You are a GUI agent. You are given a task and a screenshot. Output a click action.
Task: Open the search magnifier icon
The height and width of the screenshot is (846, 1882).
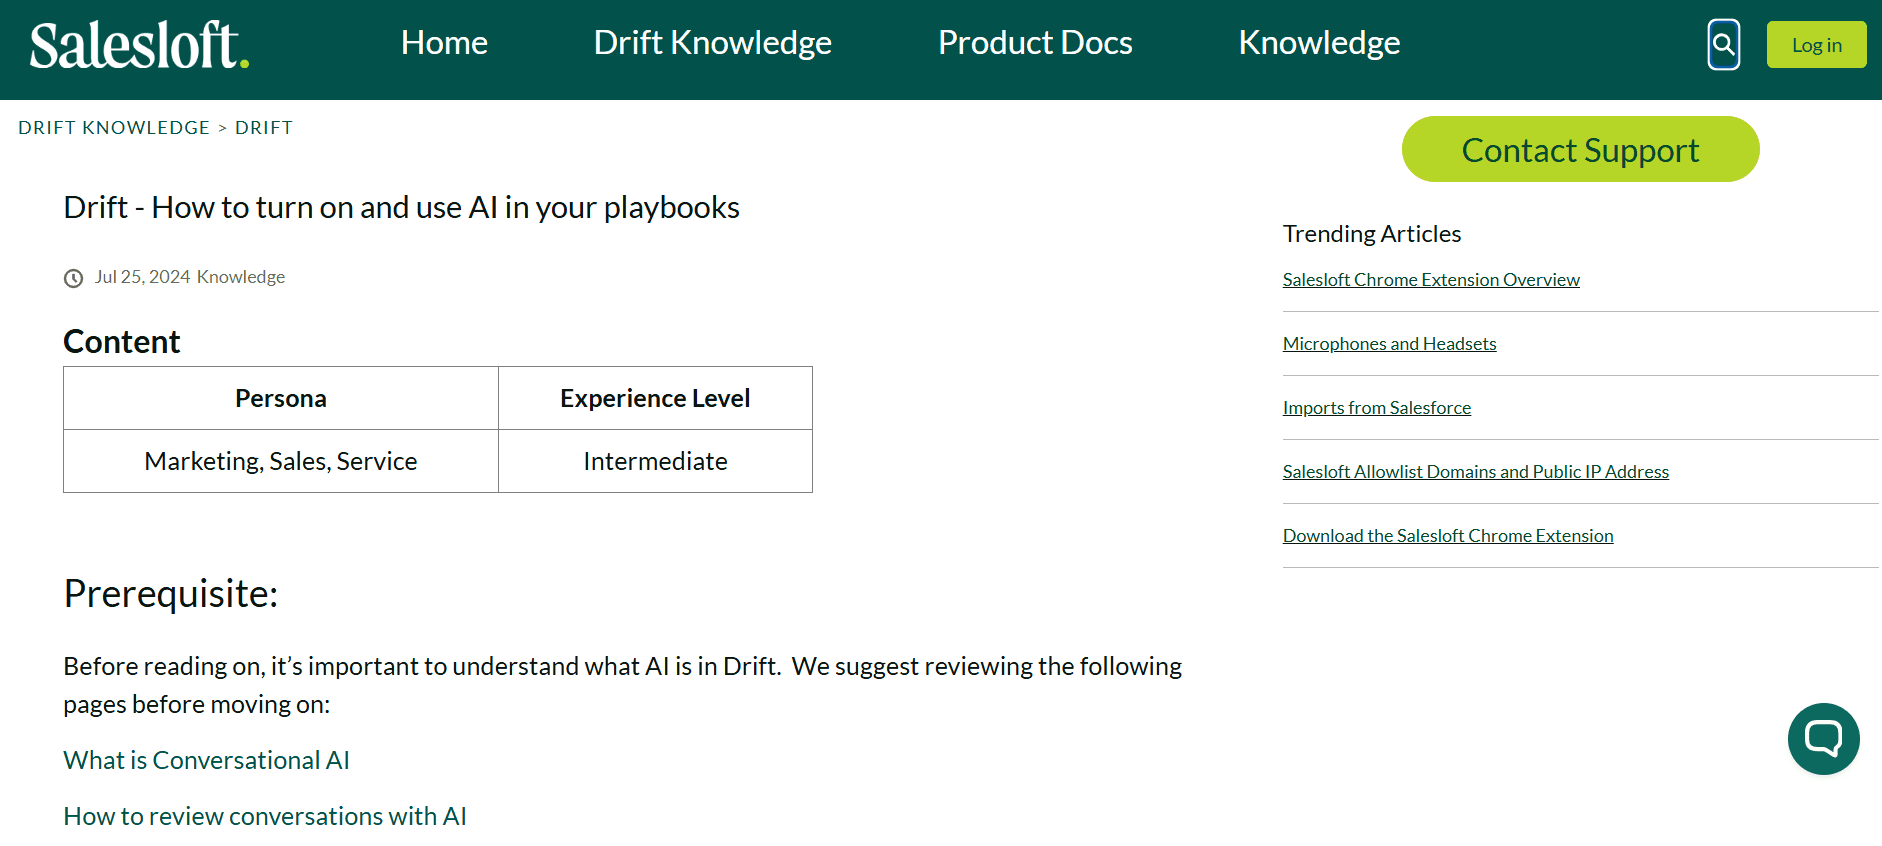coord(1723,45)
